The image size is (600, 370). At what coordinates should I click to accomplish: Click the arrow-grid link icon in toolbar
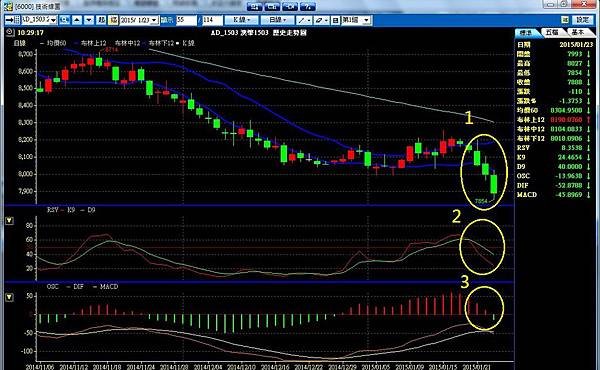(13, 20)
